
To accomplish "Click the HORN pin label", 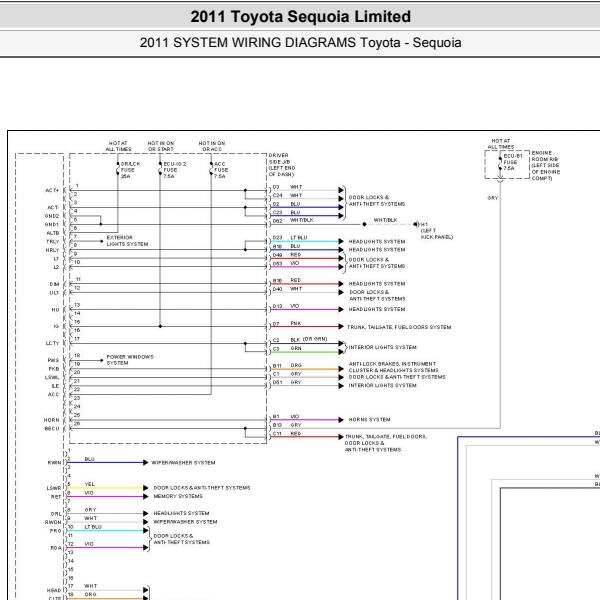I will (x=52, y=420).
